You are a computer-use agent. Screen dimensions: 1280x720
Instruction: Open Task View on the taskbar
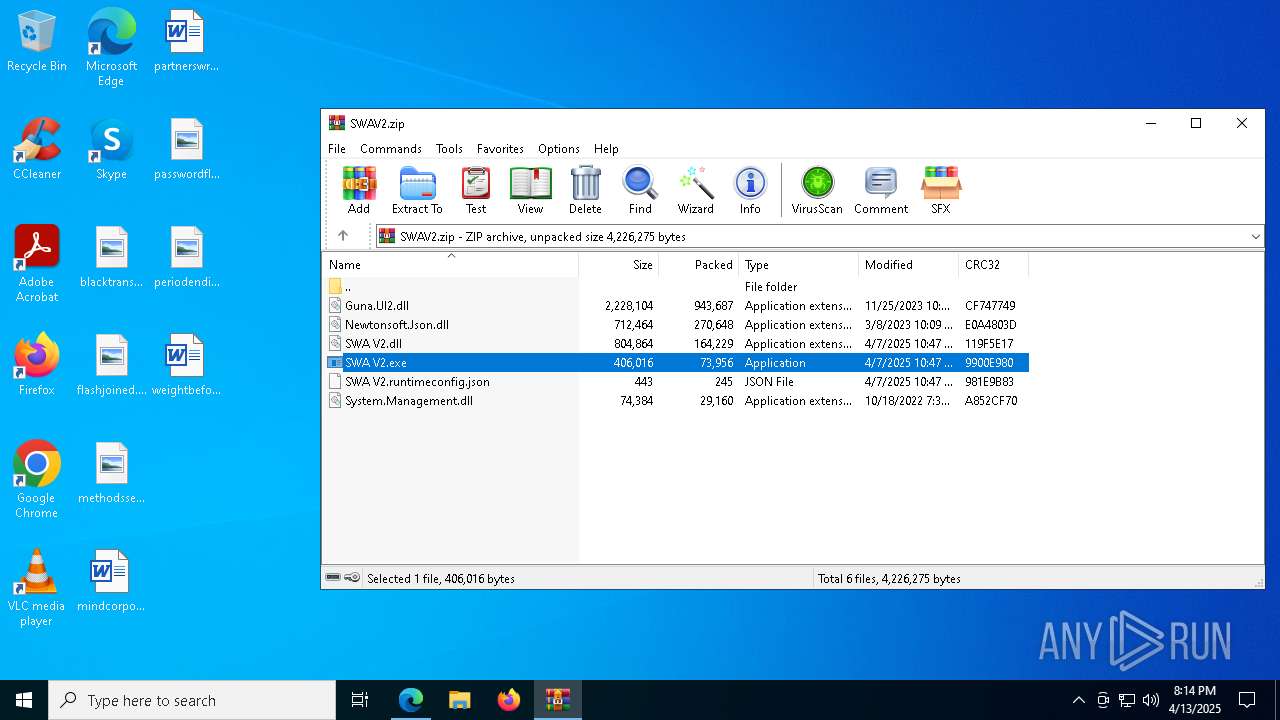point(360,700)
